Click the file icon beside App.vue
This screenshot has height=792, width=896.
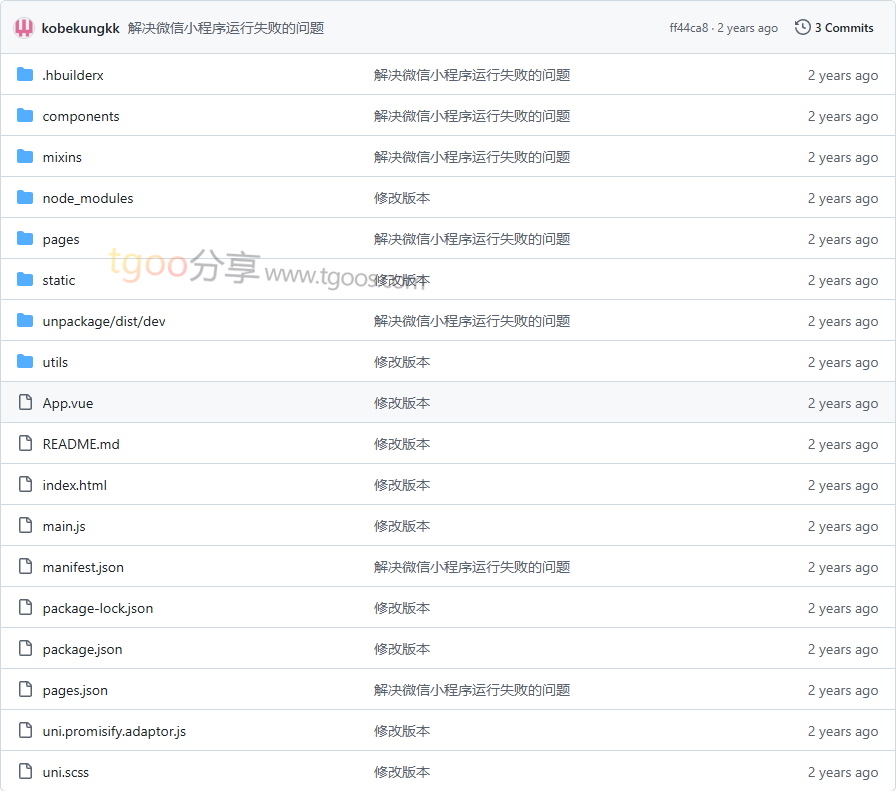click(25, 403)
